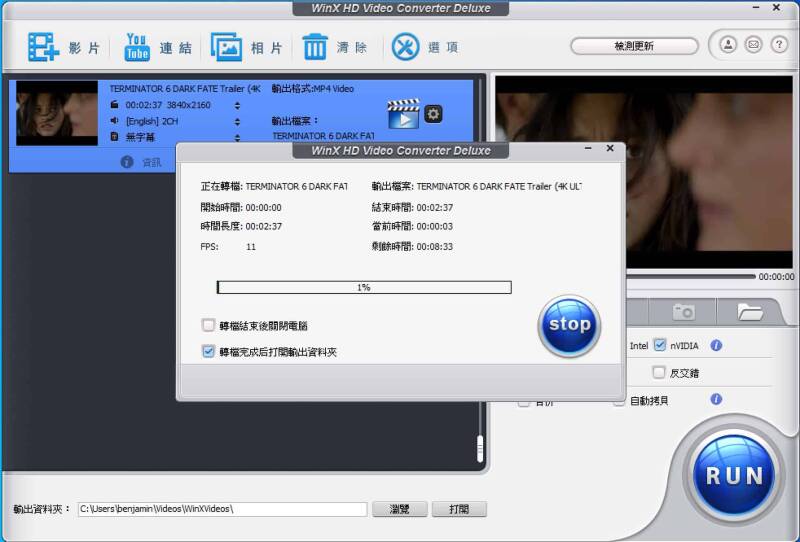Start conversion with the RUN button
This screenshot has height=542, width=800.
pos(734,476)
